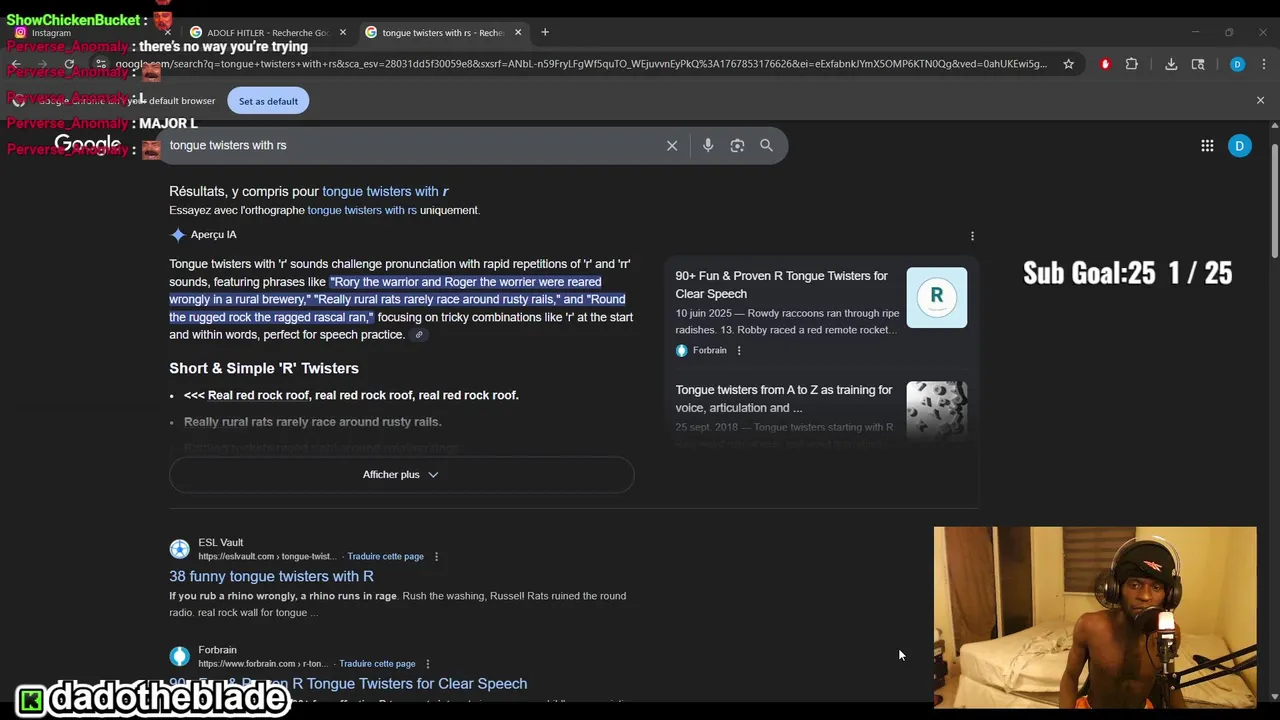This screenshot has height=720, width=1280.
Task: Click the ESL Vault site favicon
Action: 179,549
